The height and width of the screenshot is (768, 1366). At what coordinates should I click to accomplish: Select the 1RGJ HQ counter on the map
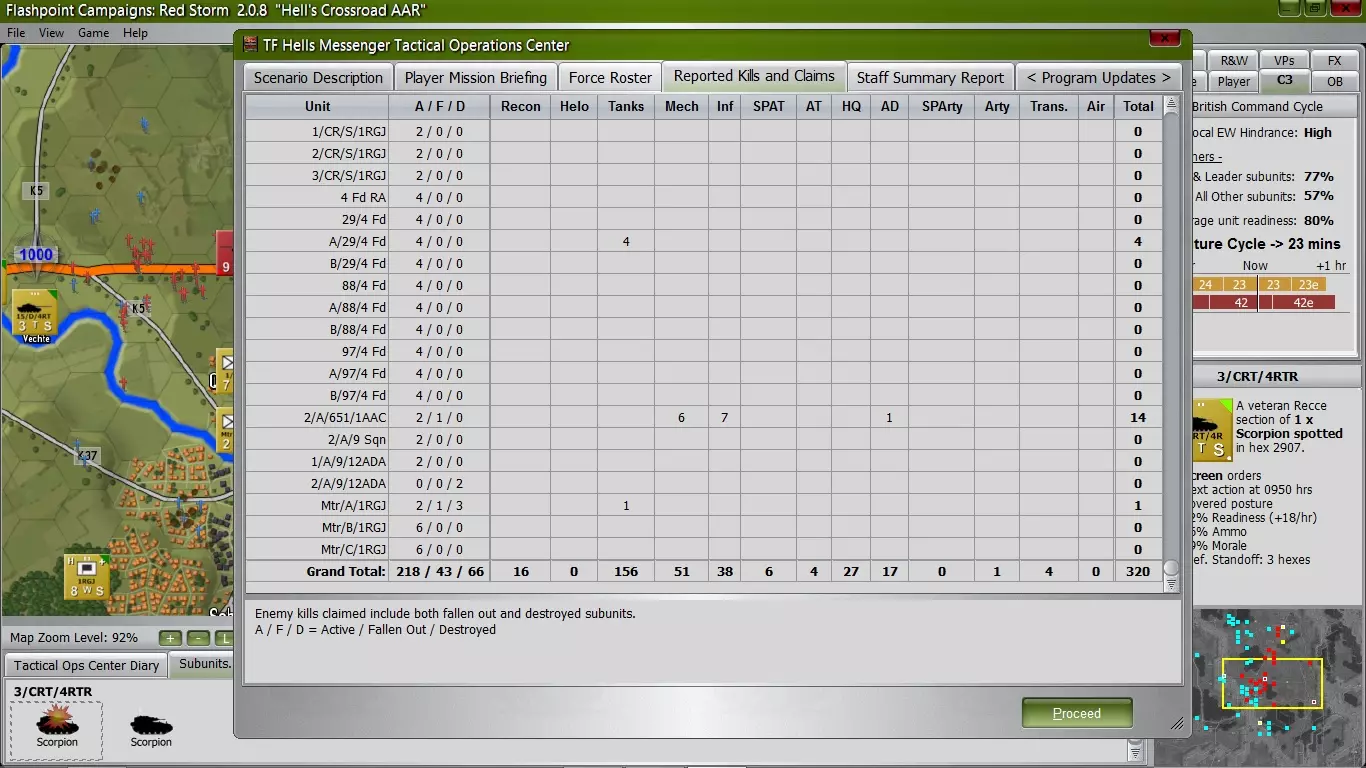coord(86,577)
